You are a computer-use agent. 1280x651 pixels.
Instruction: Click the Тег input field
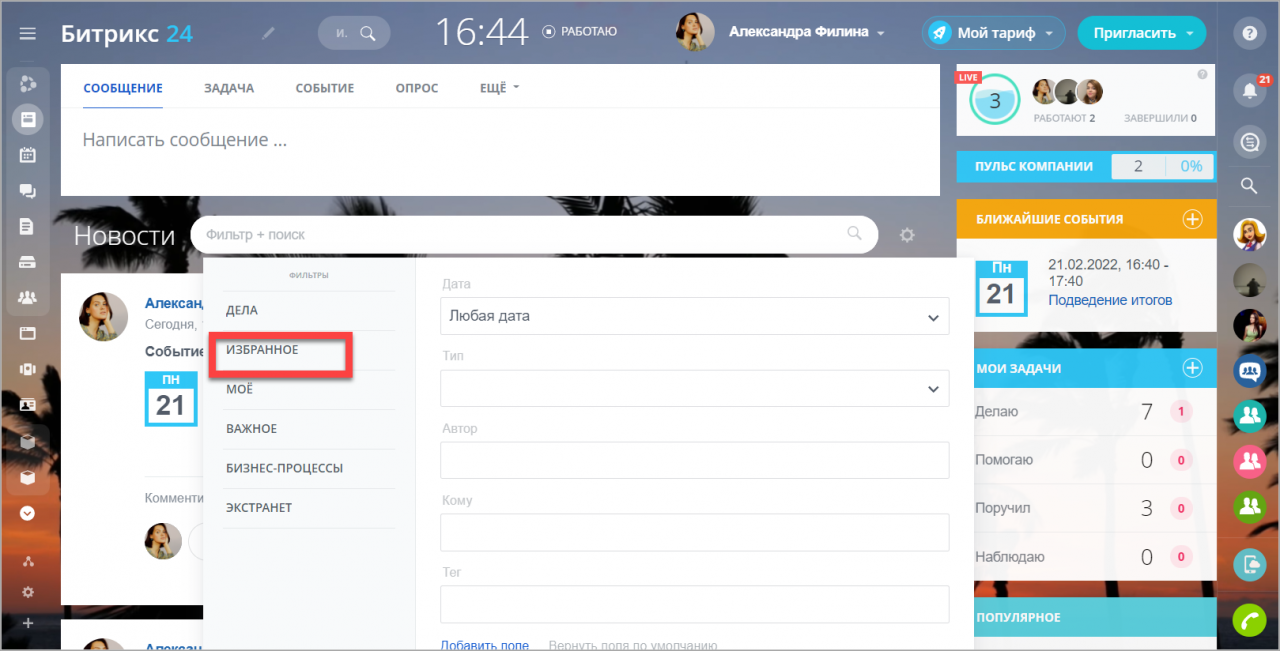(694, 604)
